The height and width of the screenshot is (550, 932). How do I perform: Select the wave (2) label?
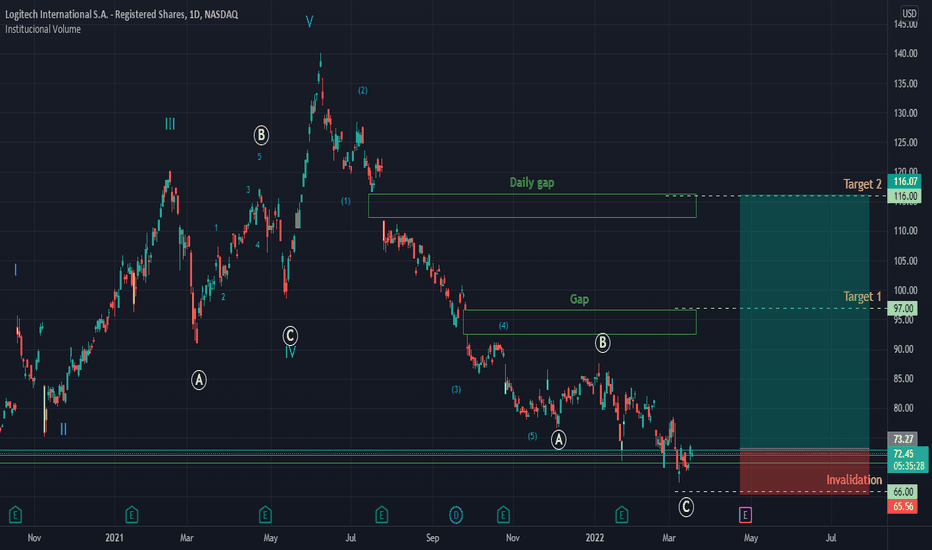point(363,90)
